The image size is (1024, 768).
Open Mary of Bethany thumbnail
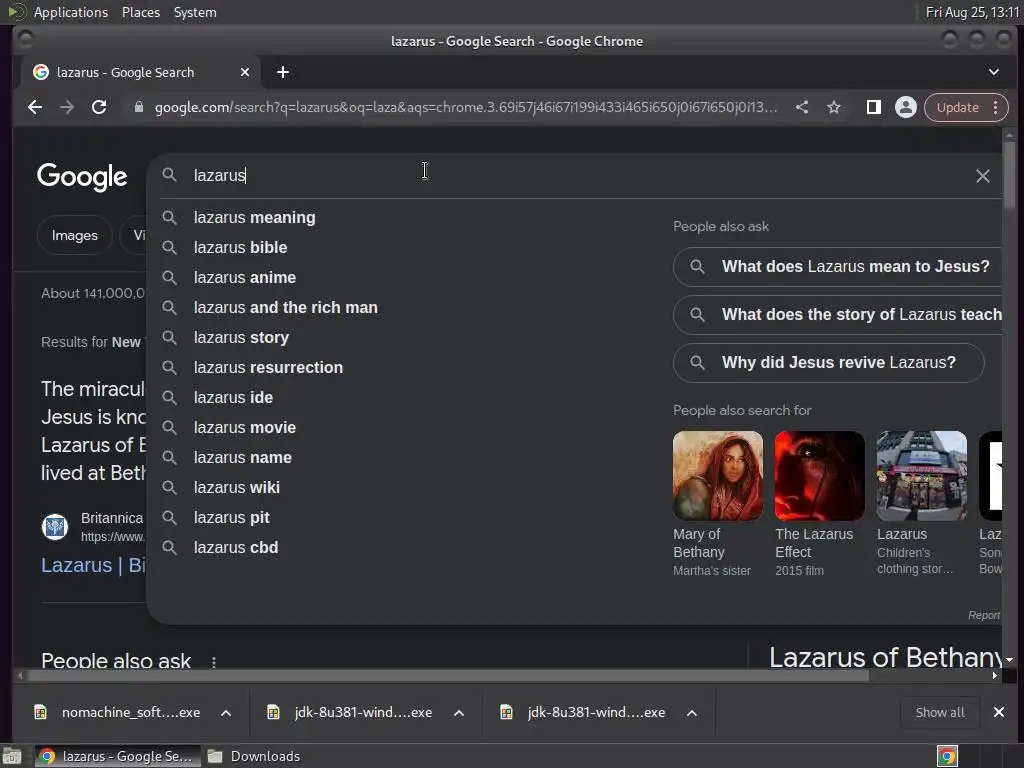(718, 475)
